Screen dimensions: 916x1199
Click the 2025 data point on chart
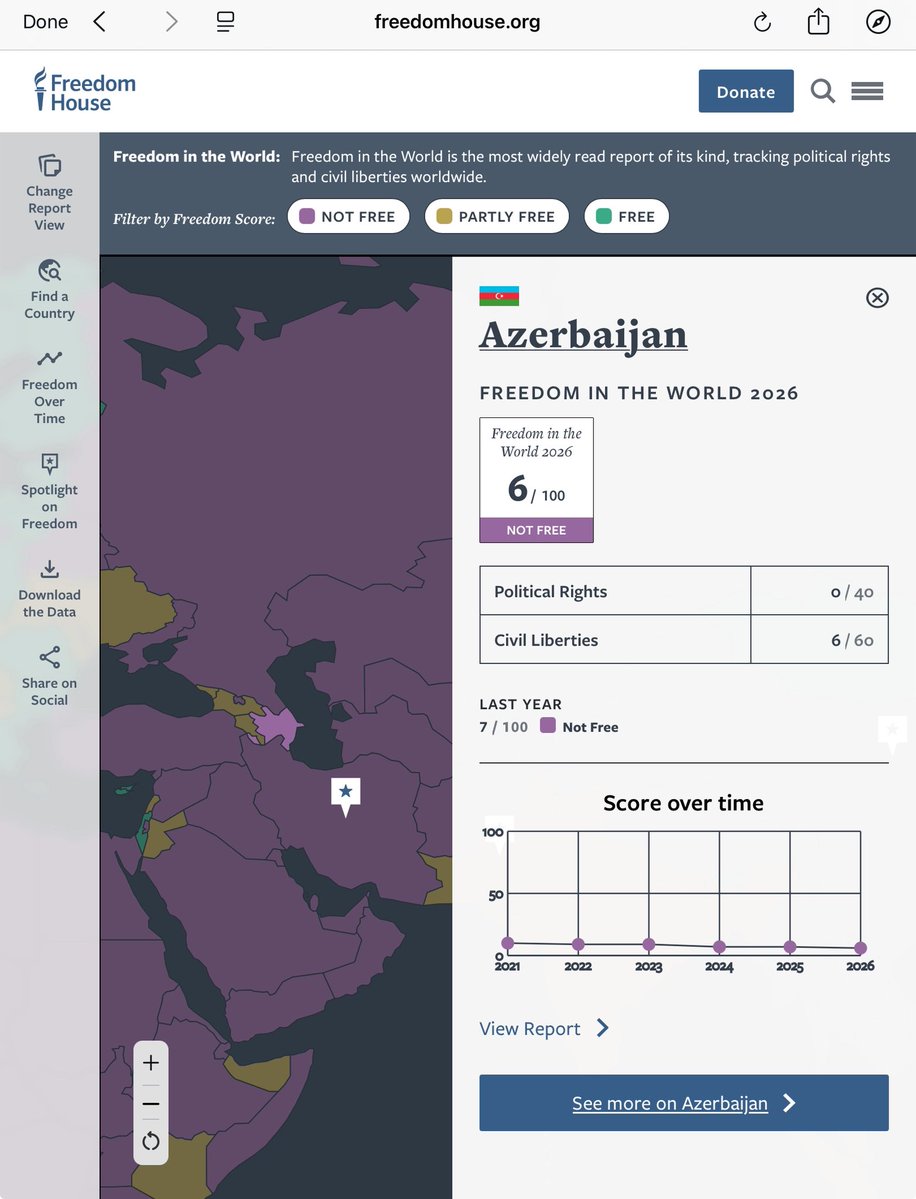[x=790, y=947]
